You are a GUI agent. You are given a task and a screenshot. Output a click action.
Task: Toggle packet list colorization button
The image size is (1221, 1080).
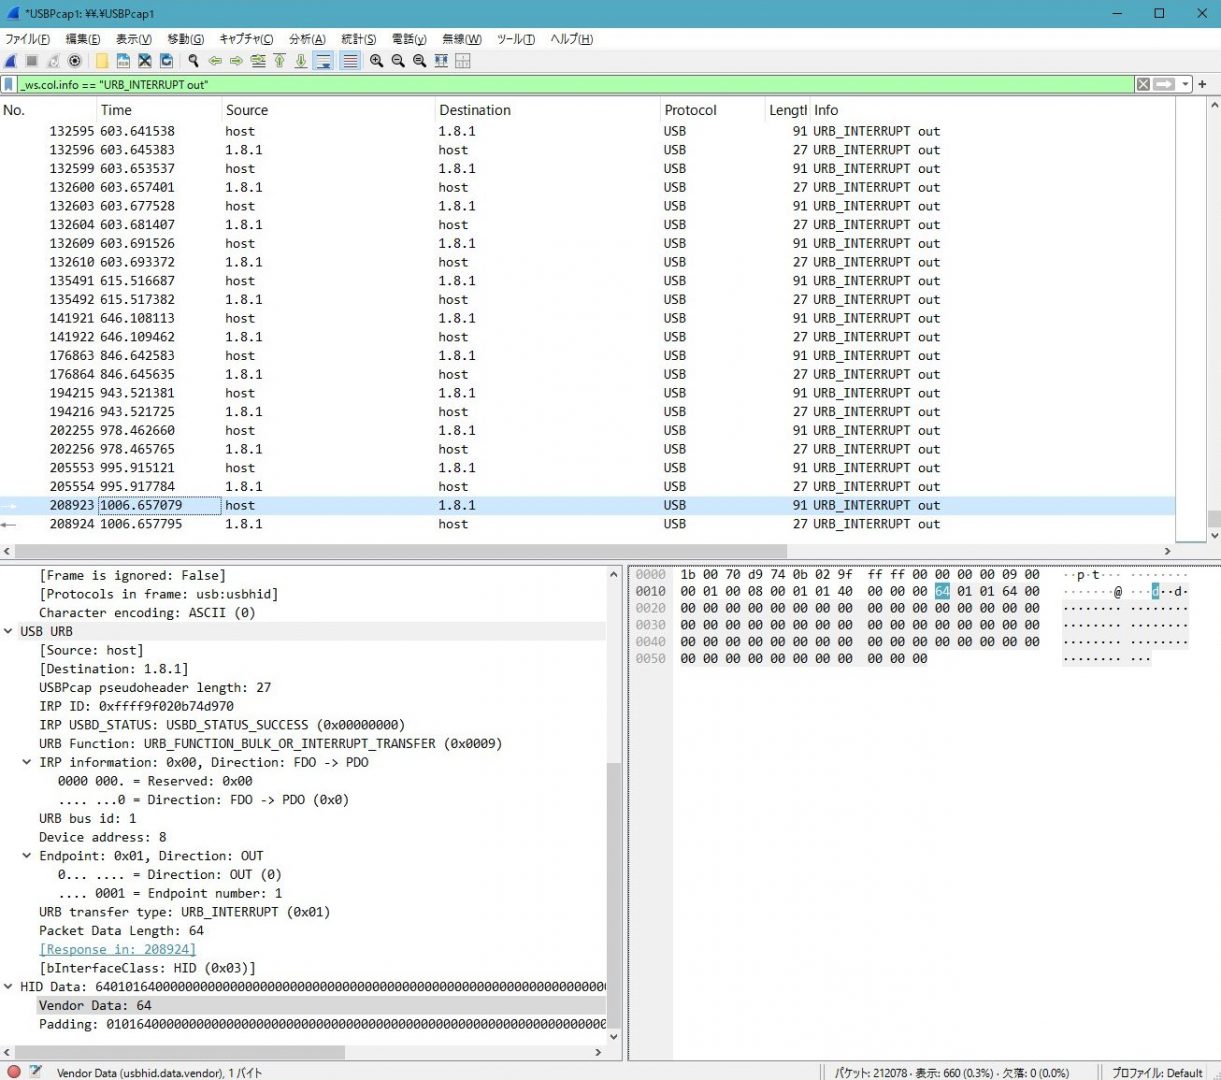350,61
